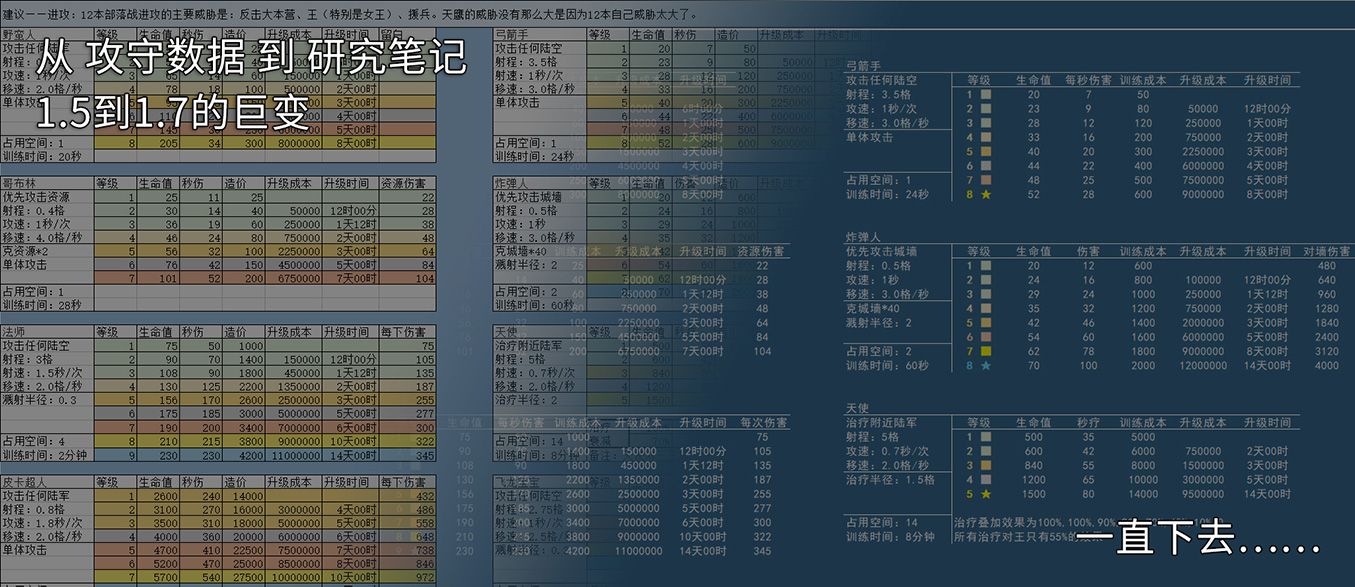Select the 秒疗 column header
Image resolution: width=1355 pixels, height=587 pixels.
pyautogui.click(x=1088, y=423)
